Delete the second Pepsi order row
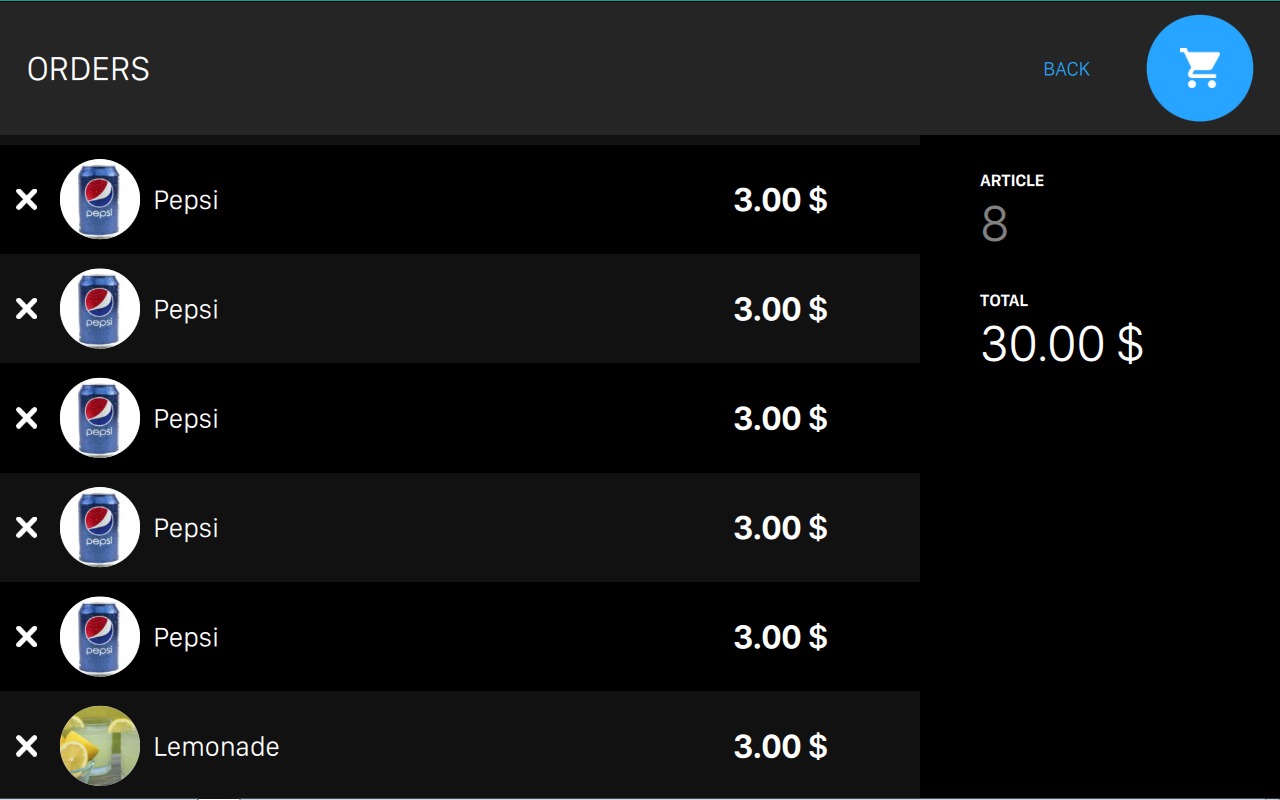 pyautogui.click(x=27, y=309)
